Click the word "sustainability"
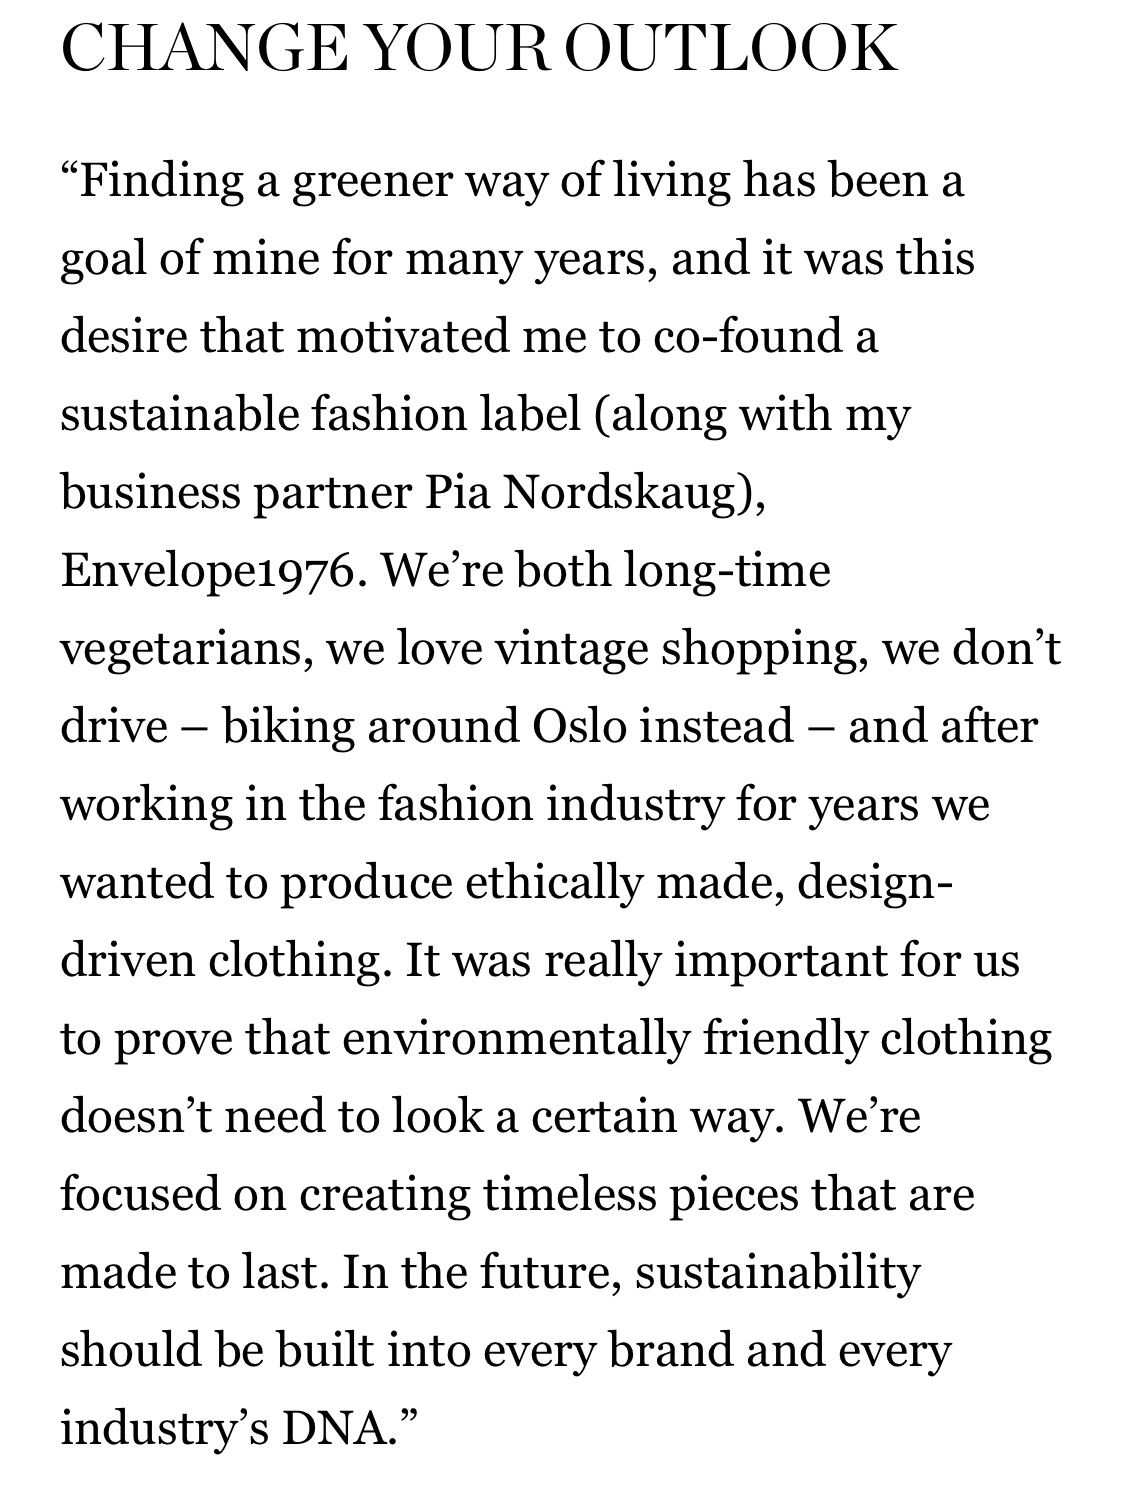The height and width of the screenshot is (1489, 1125). 777,1273
